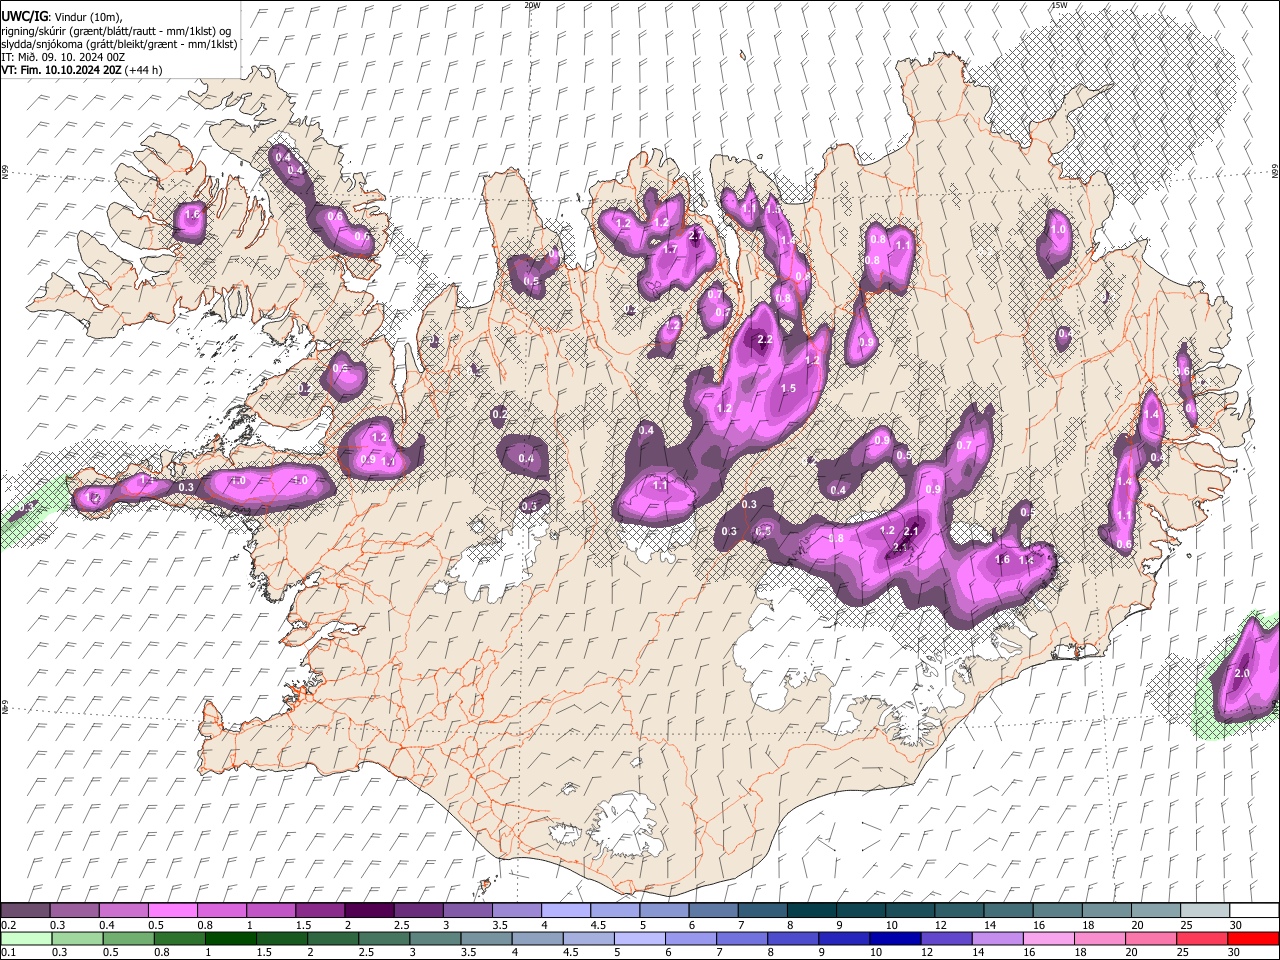Select the 'slydda/snjókoma (grátt/bleikt/grænt - mm/1klst)' legend line
The width and height of the screenshot is (1280, 960).
[x=120, y=44]
